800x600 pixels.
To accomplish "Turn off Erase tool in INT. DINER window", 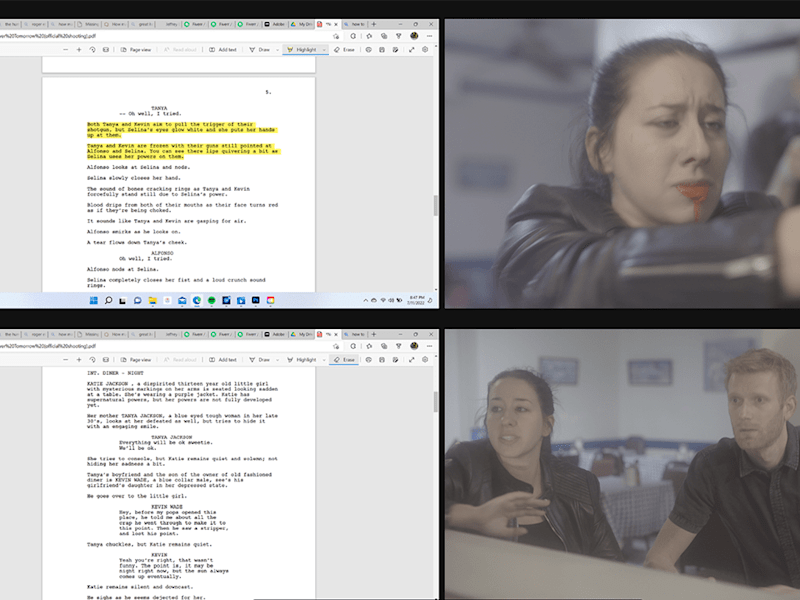I will point(344,360).
